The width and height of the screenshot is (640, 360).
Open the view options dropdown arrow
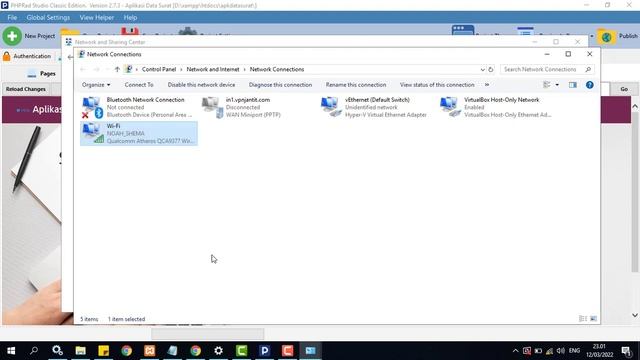point(557,85)
